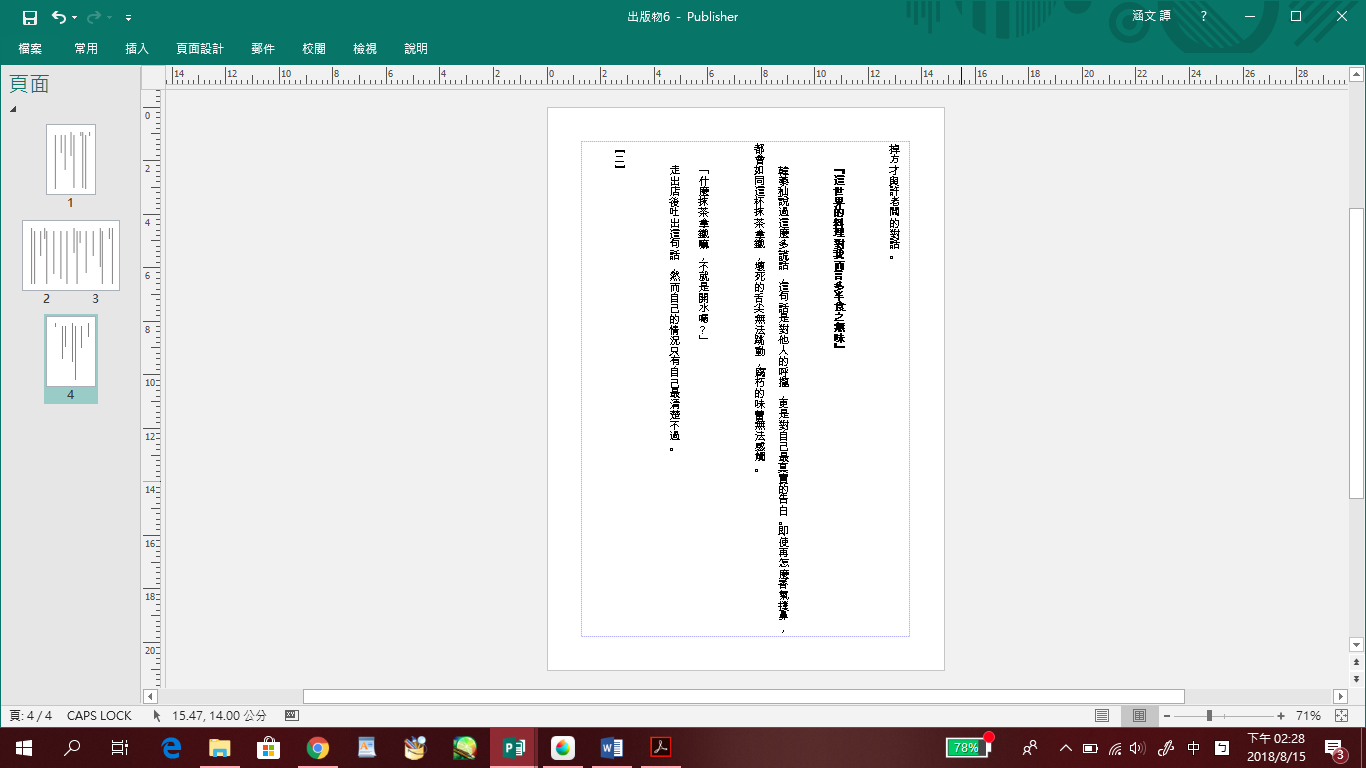Screen dimensions: 1366x768
Task: Toggle single page view in status bar
Action: (1102, 716)
